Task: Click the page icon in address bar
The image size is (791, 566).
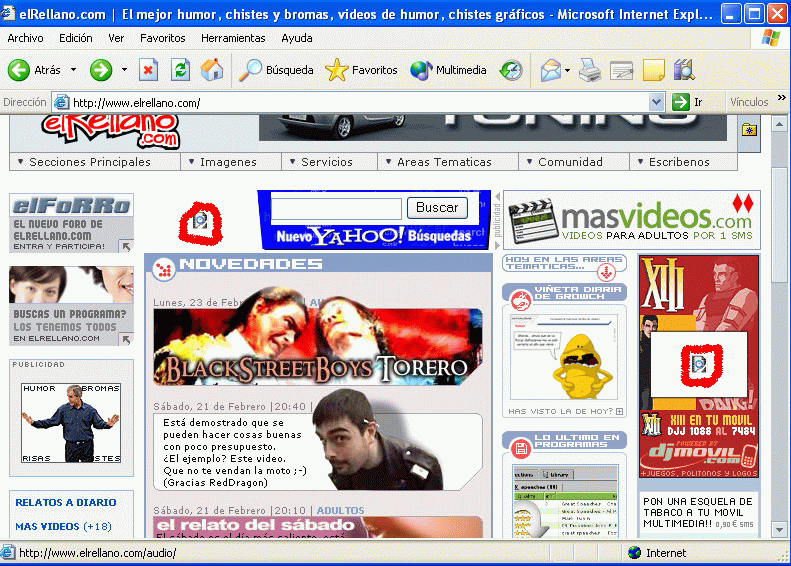Action: tap(62, 102)
